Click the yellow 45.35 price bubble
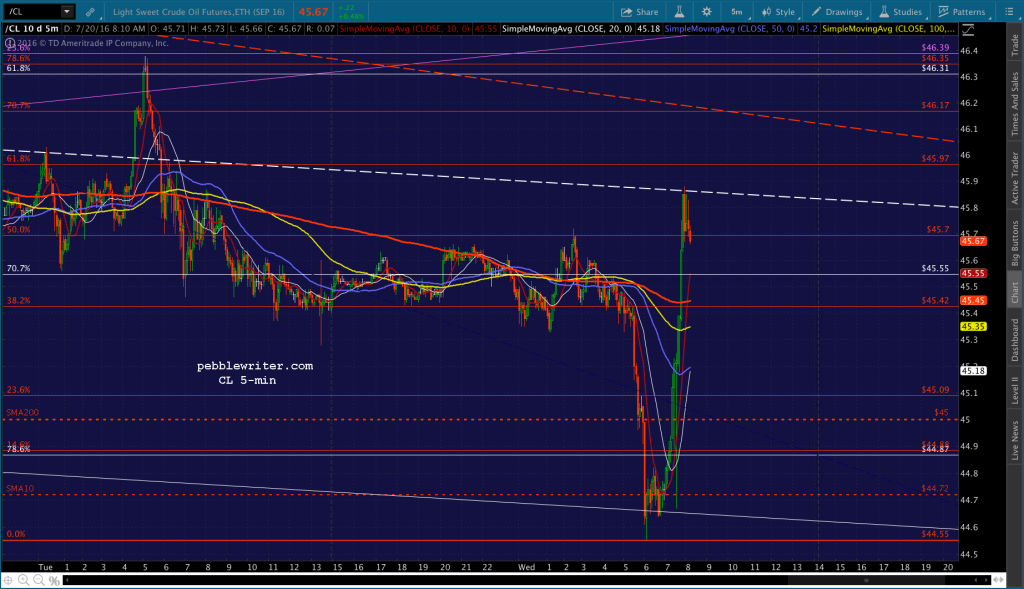This screenshot has width=1024, height=589. pos(973,326)
